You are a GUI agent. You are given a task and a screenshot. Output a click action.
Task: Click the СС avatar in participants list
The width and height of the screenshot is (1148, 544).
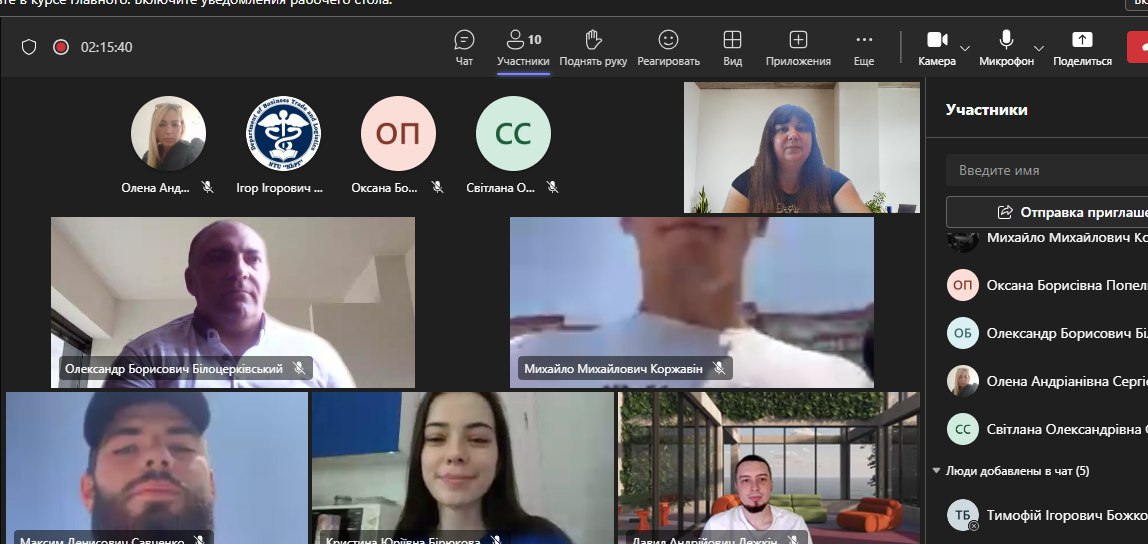coord(963,429)
